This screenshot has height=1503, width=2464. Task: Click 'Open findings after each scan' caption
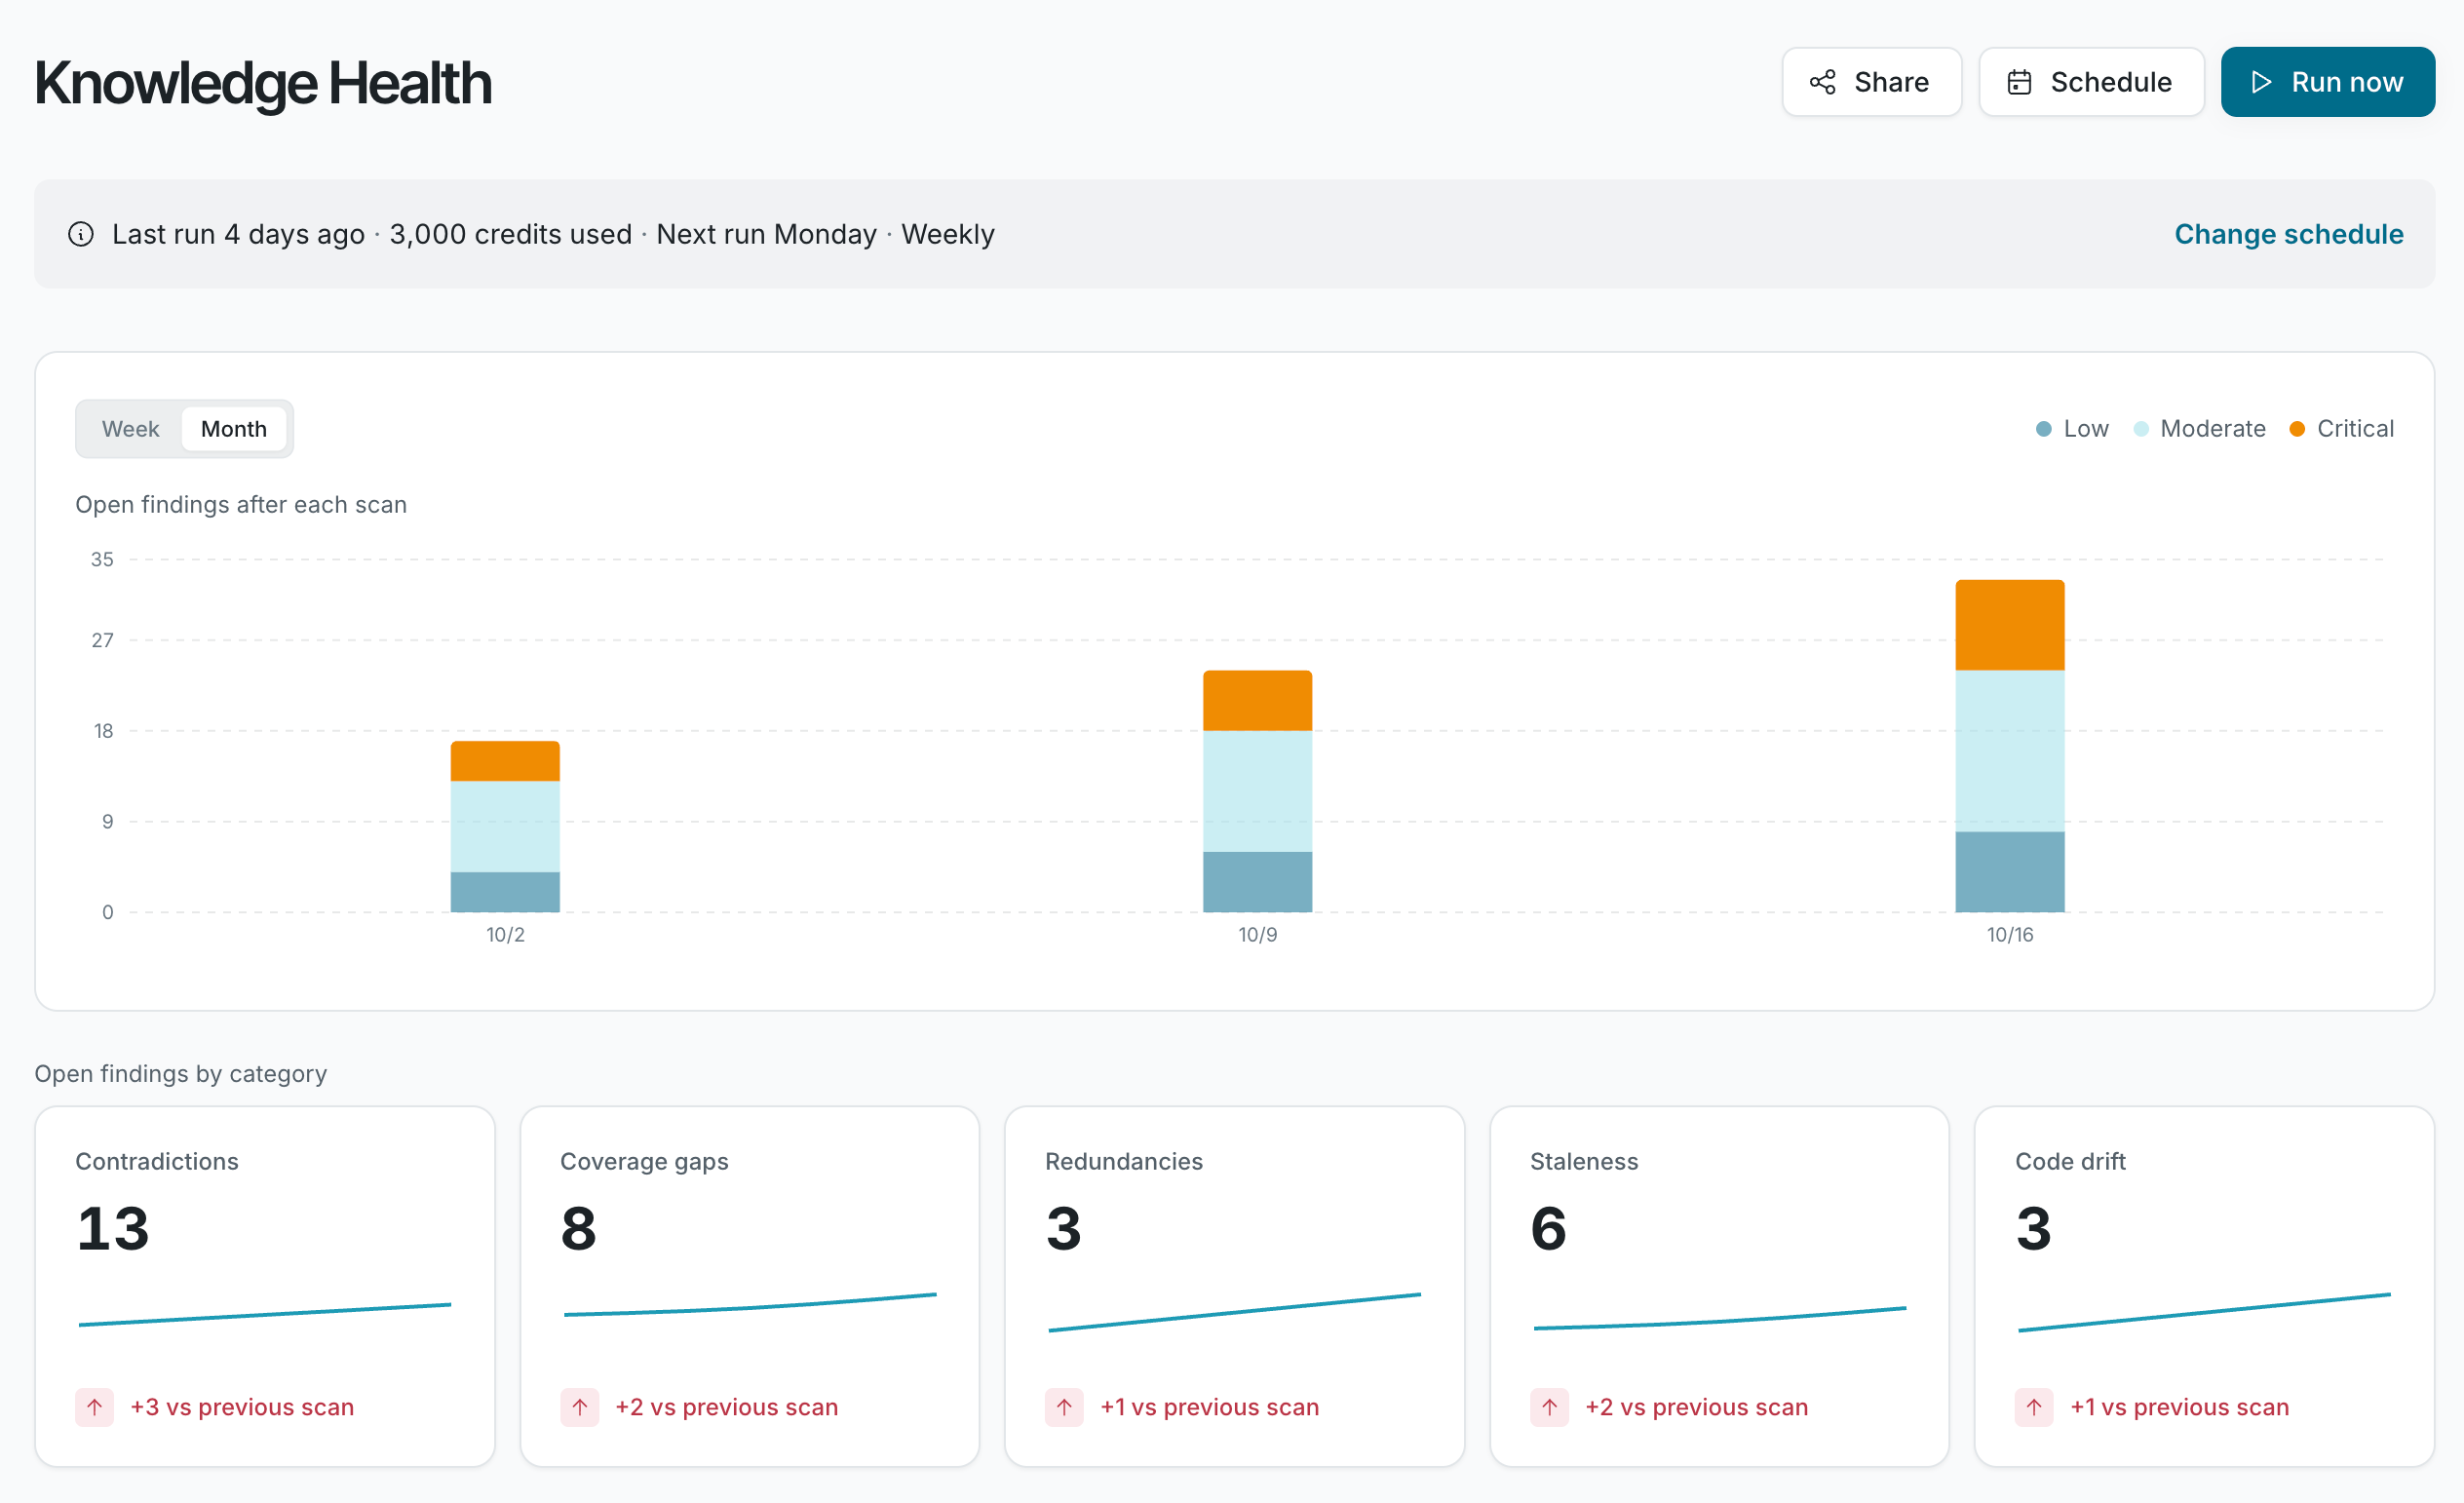pyautogui.click(x=241, y=505)
